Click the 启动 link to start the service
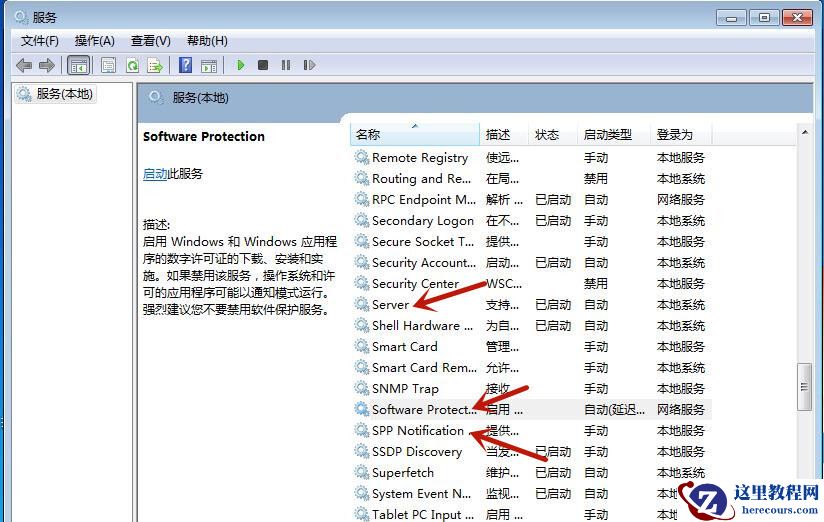 154,174
